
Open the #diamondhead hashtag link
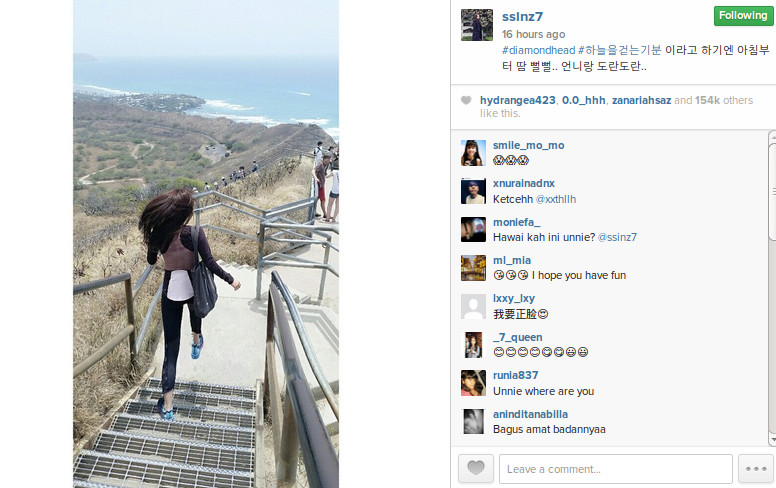tap(538, 50)
